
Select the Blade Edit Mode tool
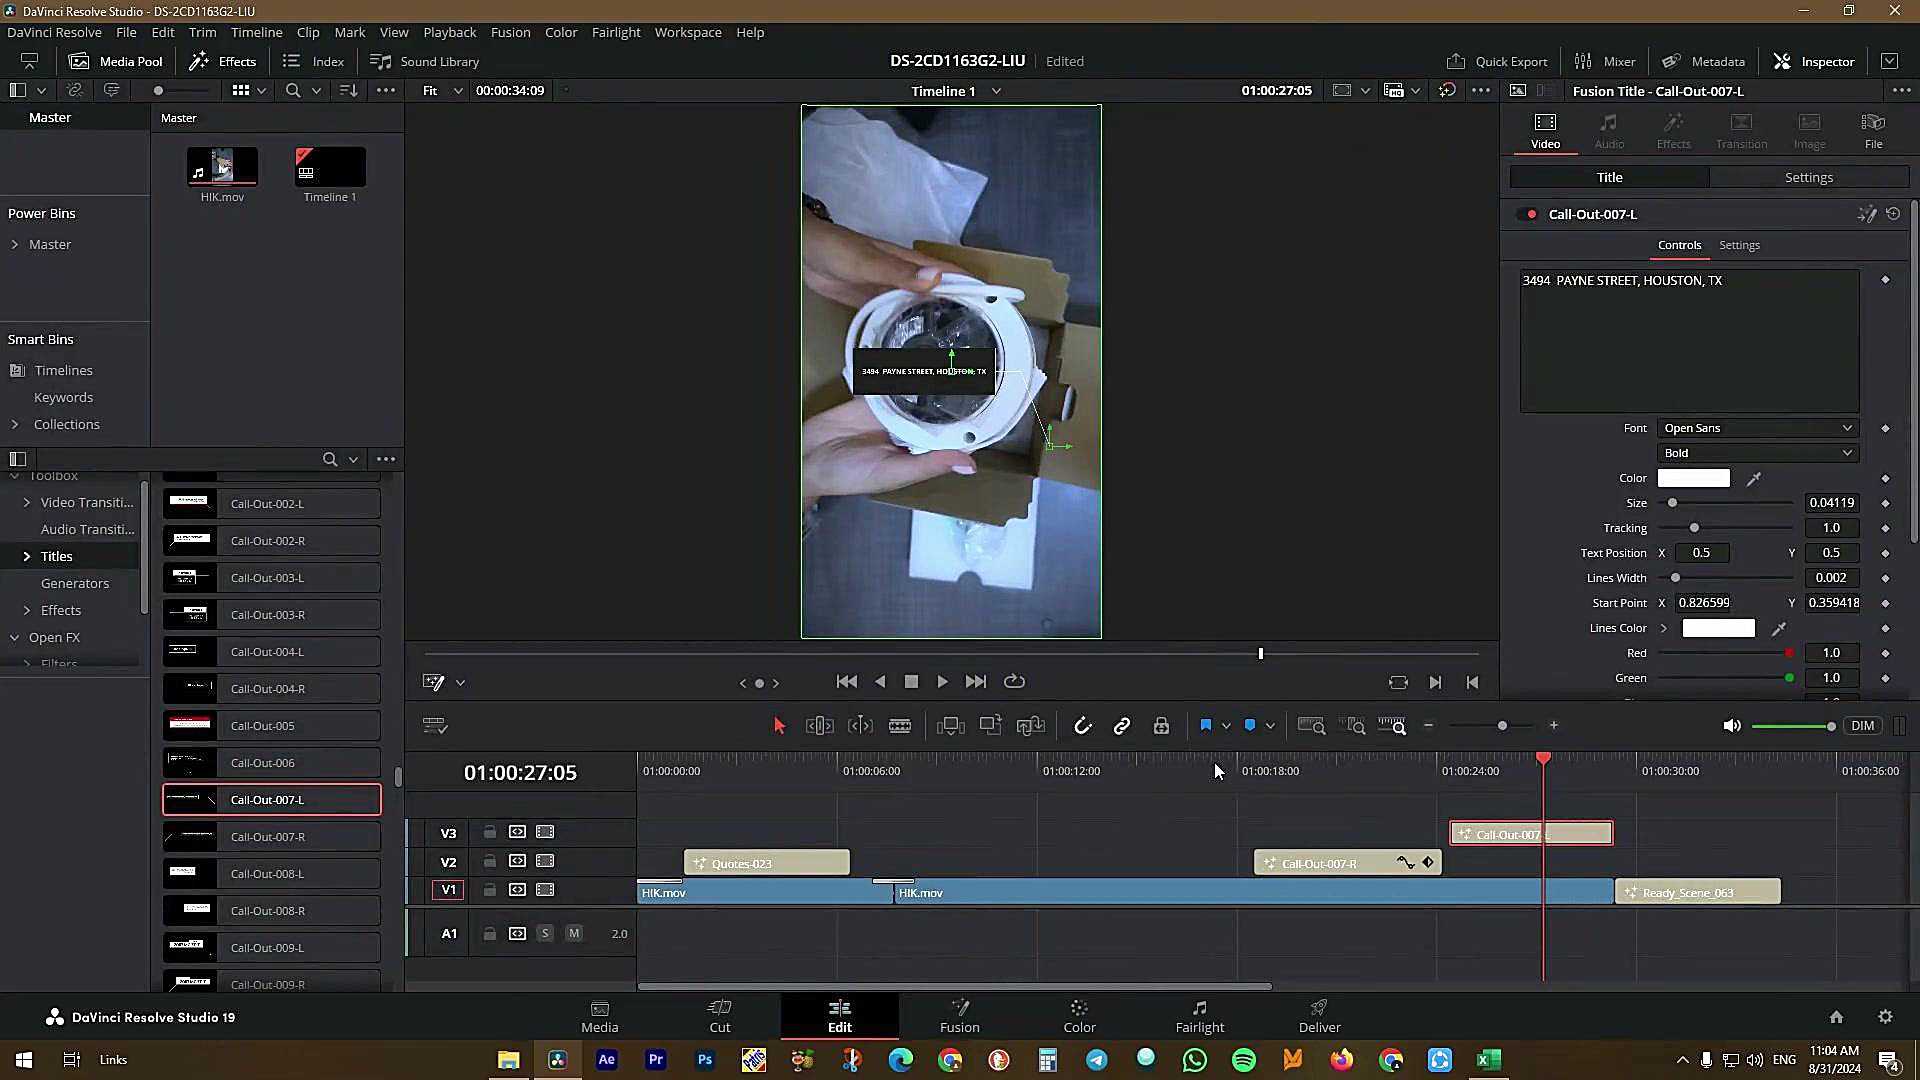[x=900, y=726]
